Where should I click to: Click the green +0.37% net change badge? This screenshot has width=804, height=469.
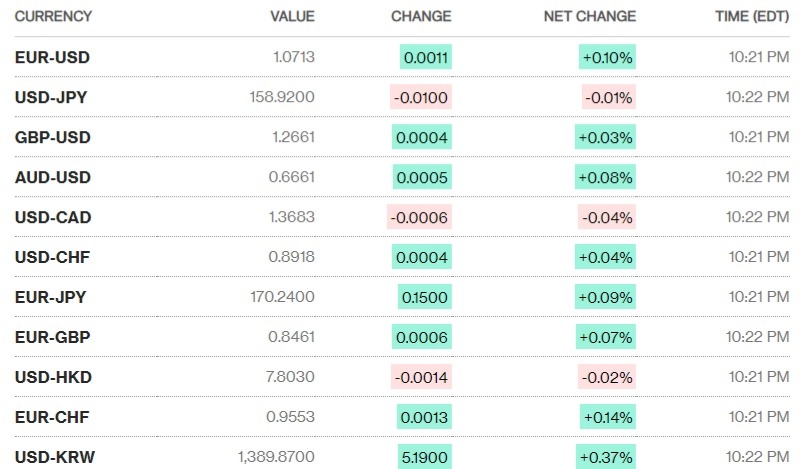(x=606, y=457)
